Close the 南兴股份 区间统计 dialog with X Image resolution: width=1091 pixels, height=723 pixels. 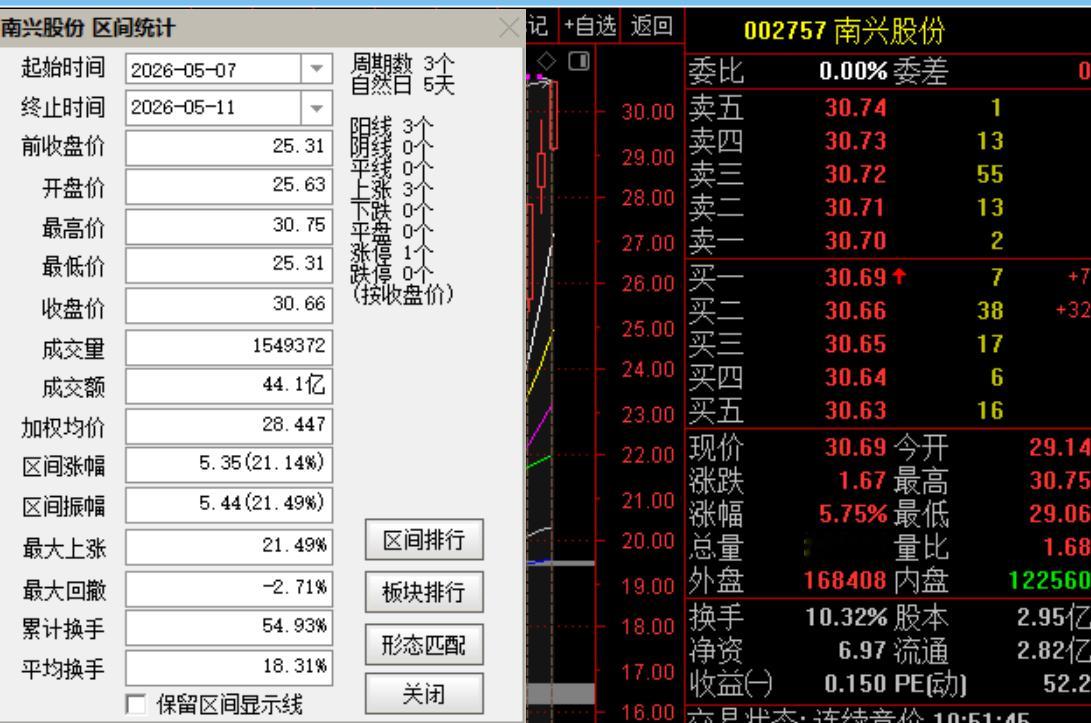point(509,28)
